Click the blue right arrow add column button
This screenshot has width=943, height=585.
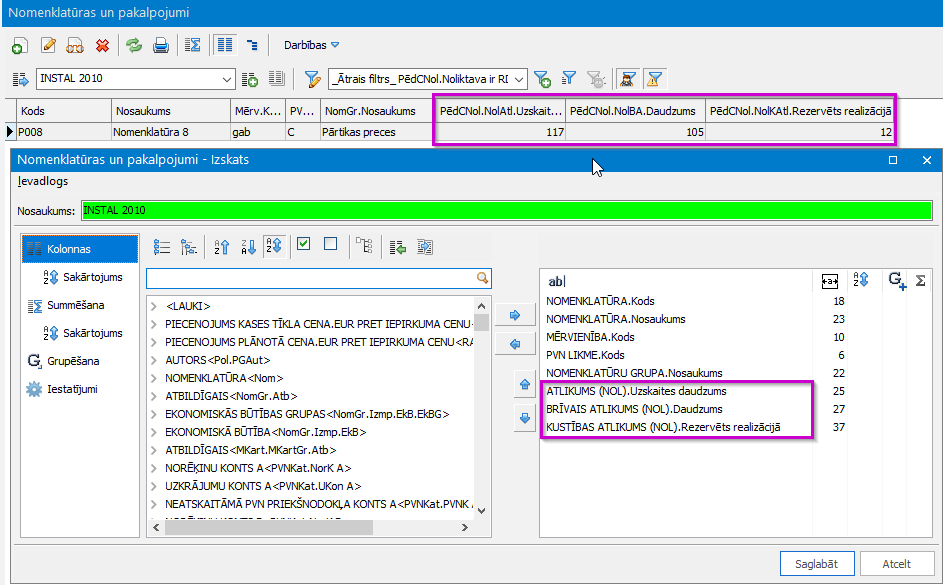pyautogui.click(x=515, y=315)
